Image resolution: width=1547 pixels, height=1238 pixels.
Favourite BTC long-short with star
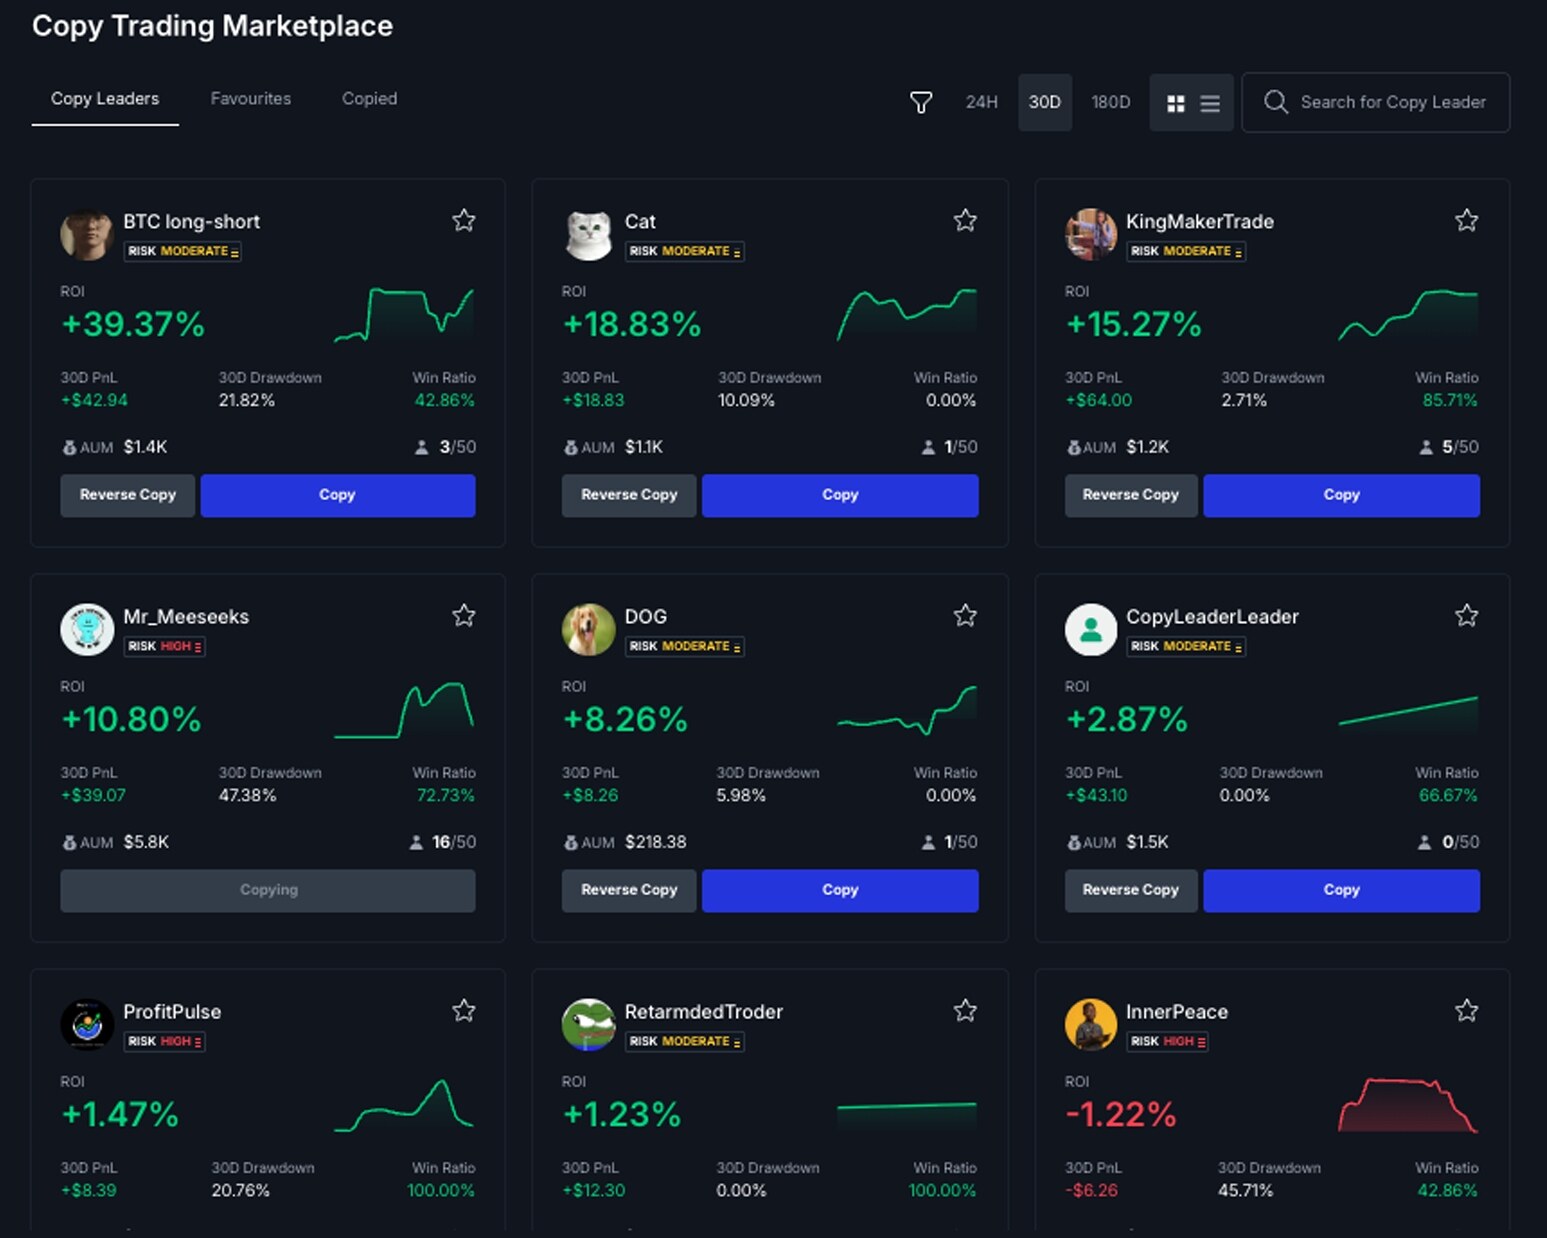pyautogui.click(x=463, y=220)
